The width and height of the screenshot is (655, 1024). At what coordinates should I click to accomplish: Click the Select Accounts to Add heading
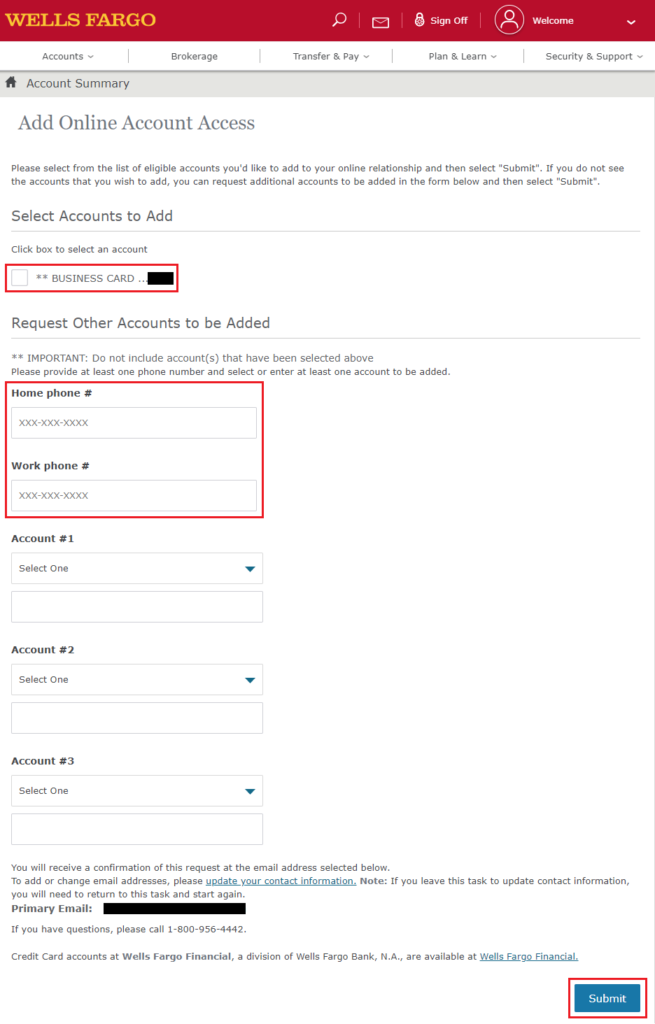point(92,216)
